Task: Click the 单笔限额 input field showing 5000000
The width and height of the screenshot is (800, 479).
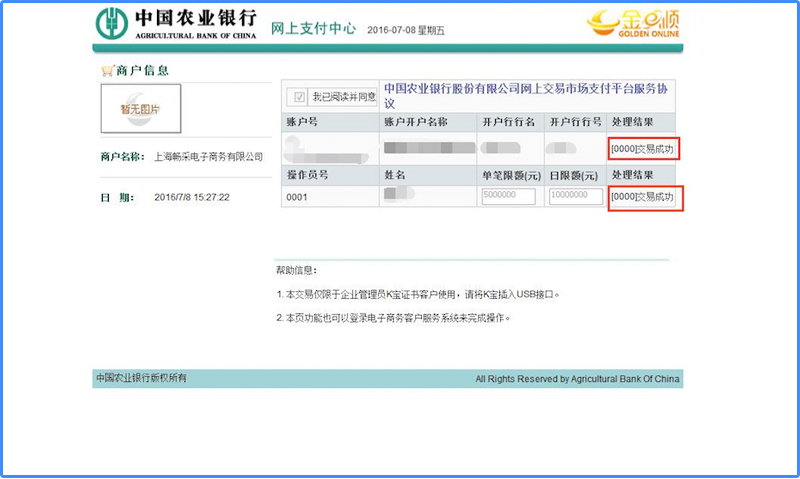Action: point(509,196)
